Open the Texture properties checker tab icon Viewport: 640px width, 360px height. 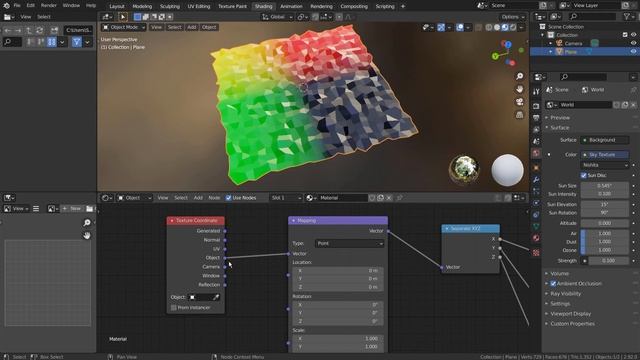pyautogui.click(x=536, y=253)
